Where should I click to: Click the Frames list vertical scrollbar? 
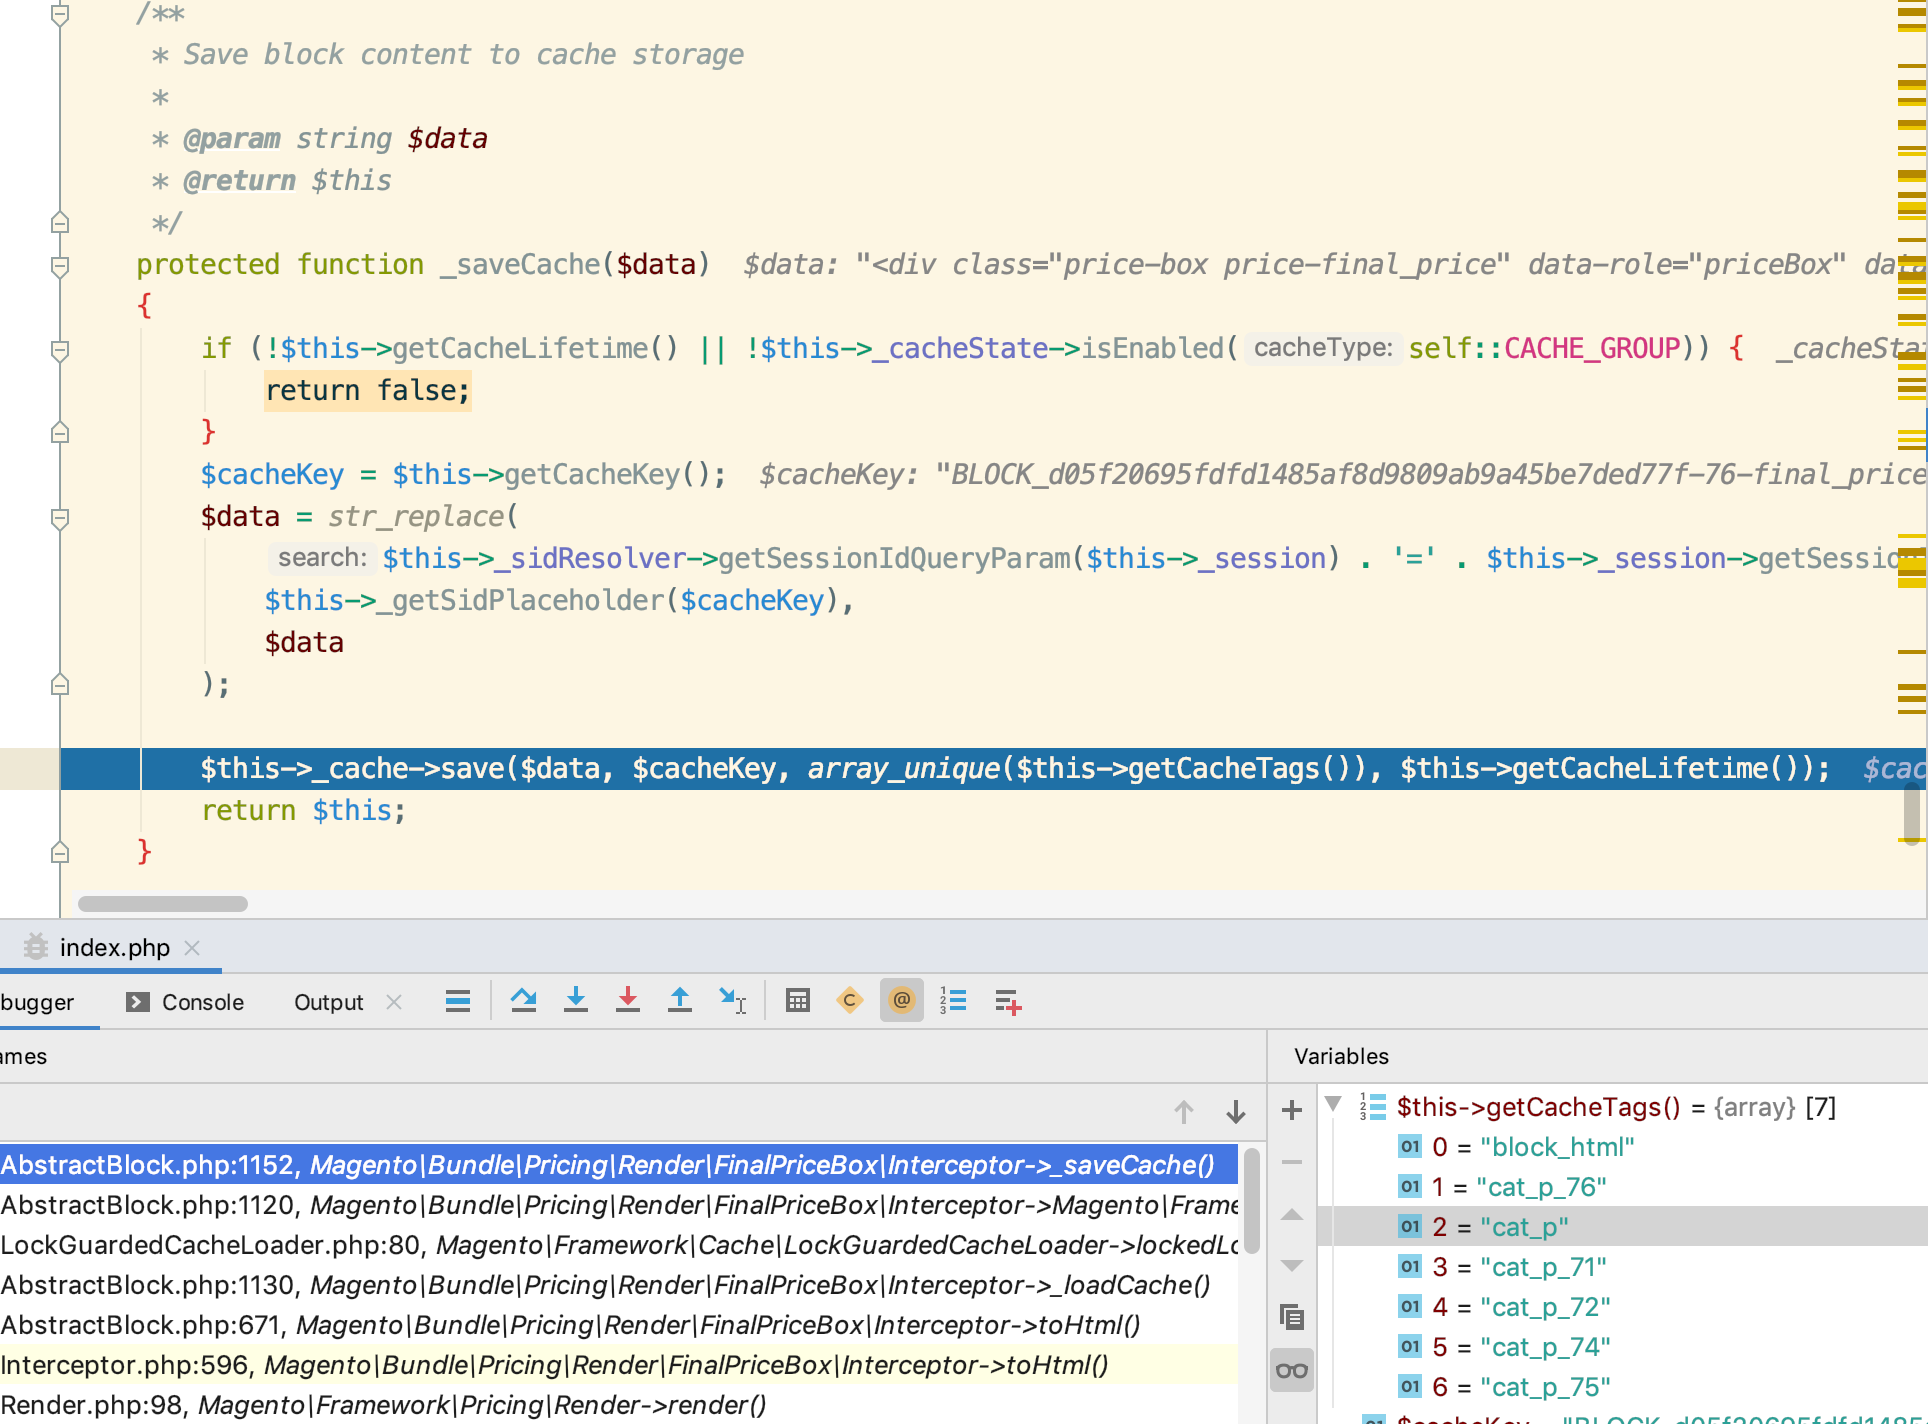(1251, 1200)
